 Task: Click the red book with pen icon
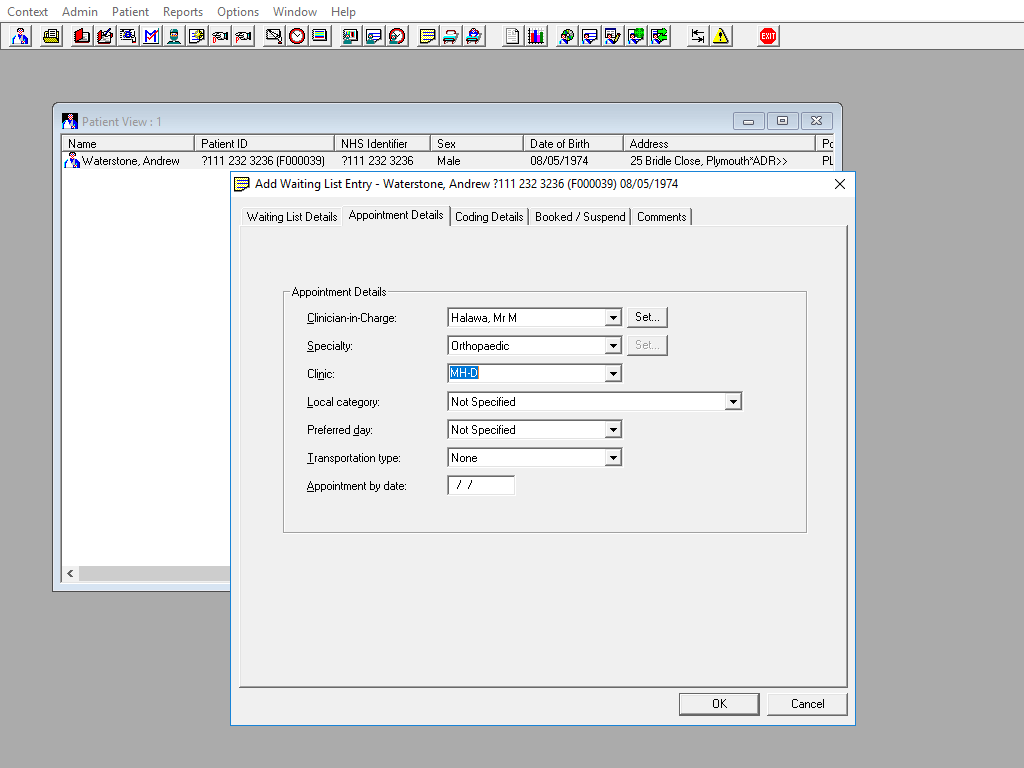pyautogui.click(x=104, y=36)
